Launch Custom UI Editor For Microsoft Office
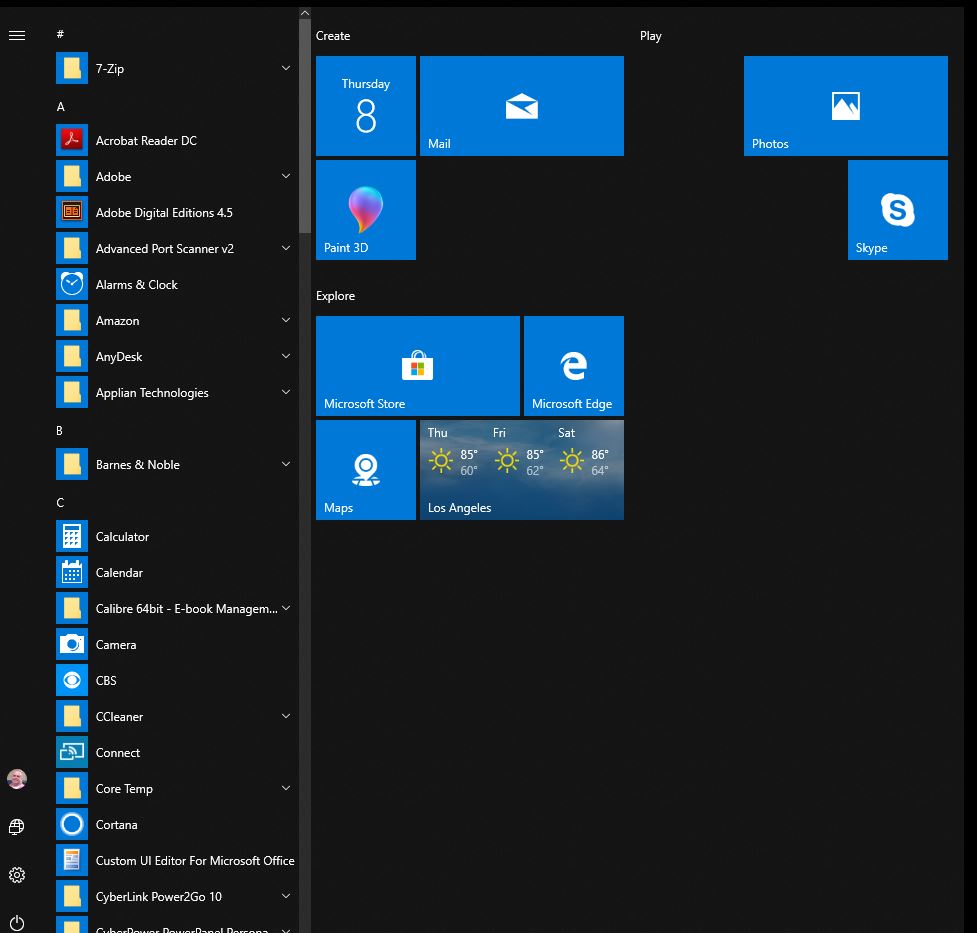This screenshot has width=977, height=933. 174,861
